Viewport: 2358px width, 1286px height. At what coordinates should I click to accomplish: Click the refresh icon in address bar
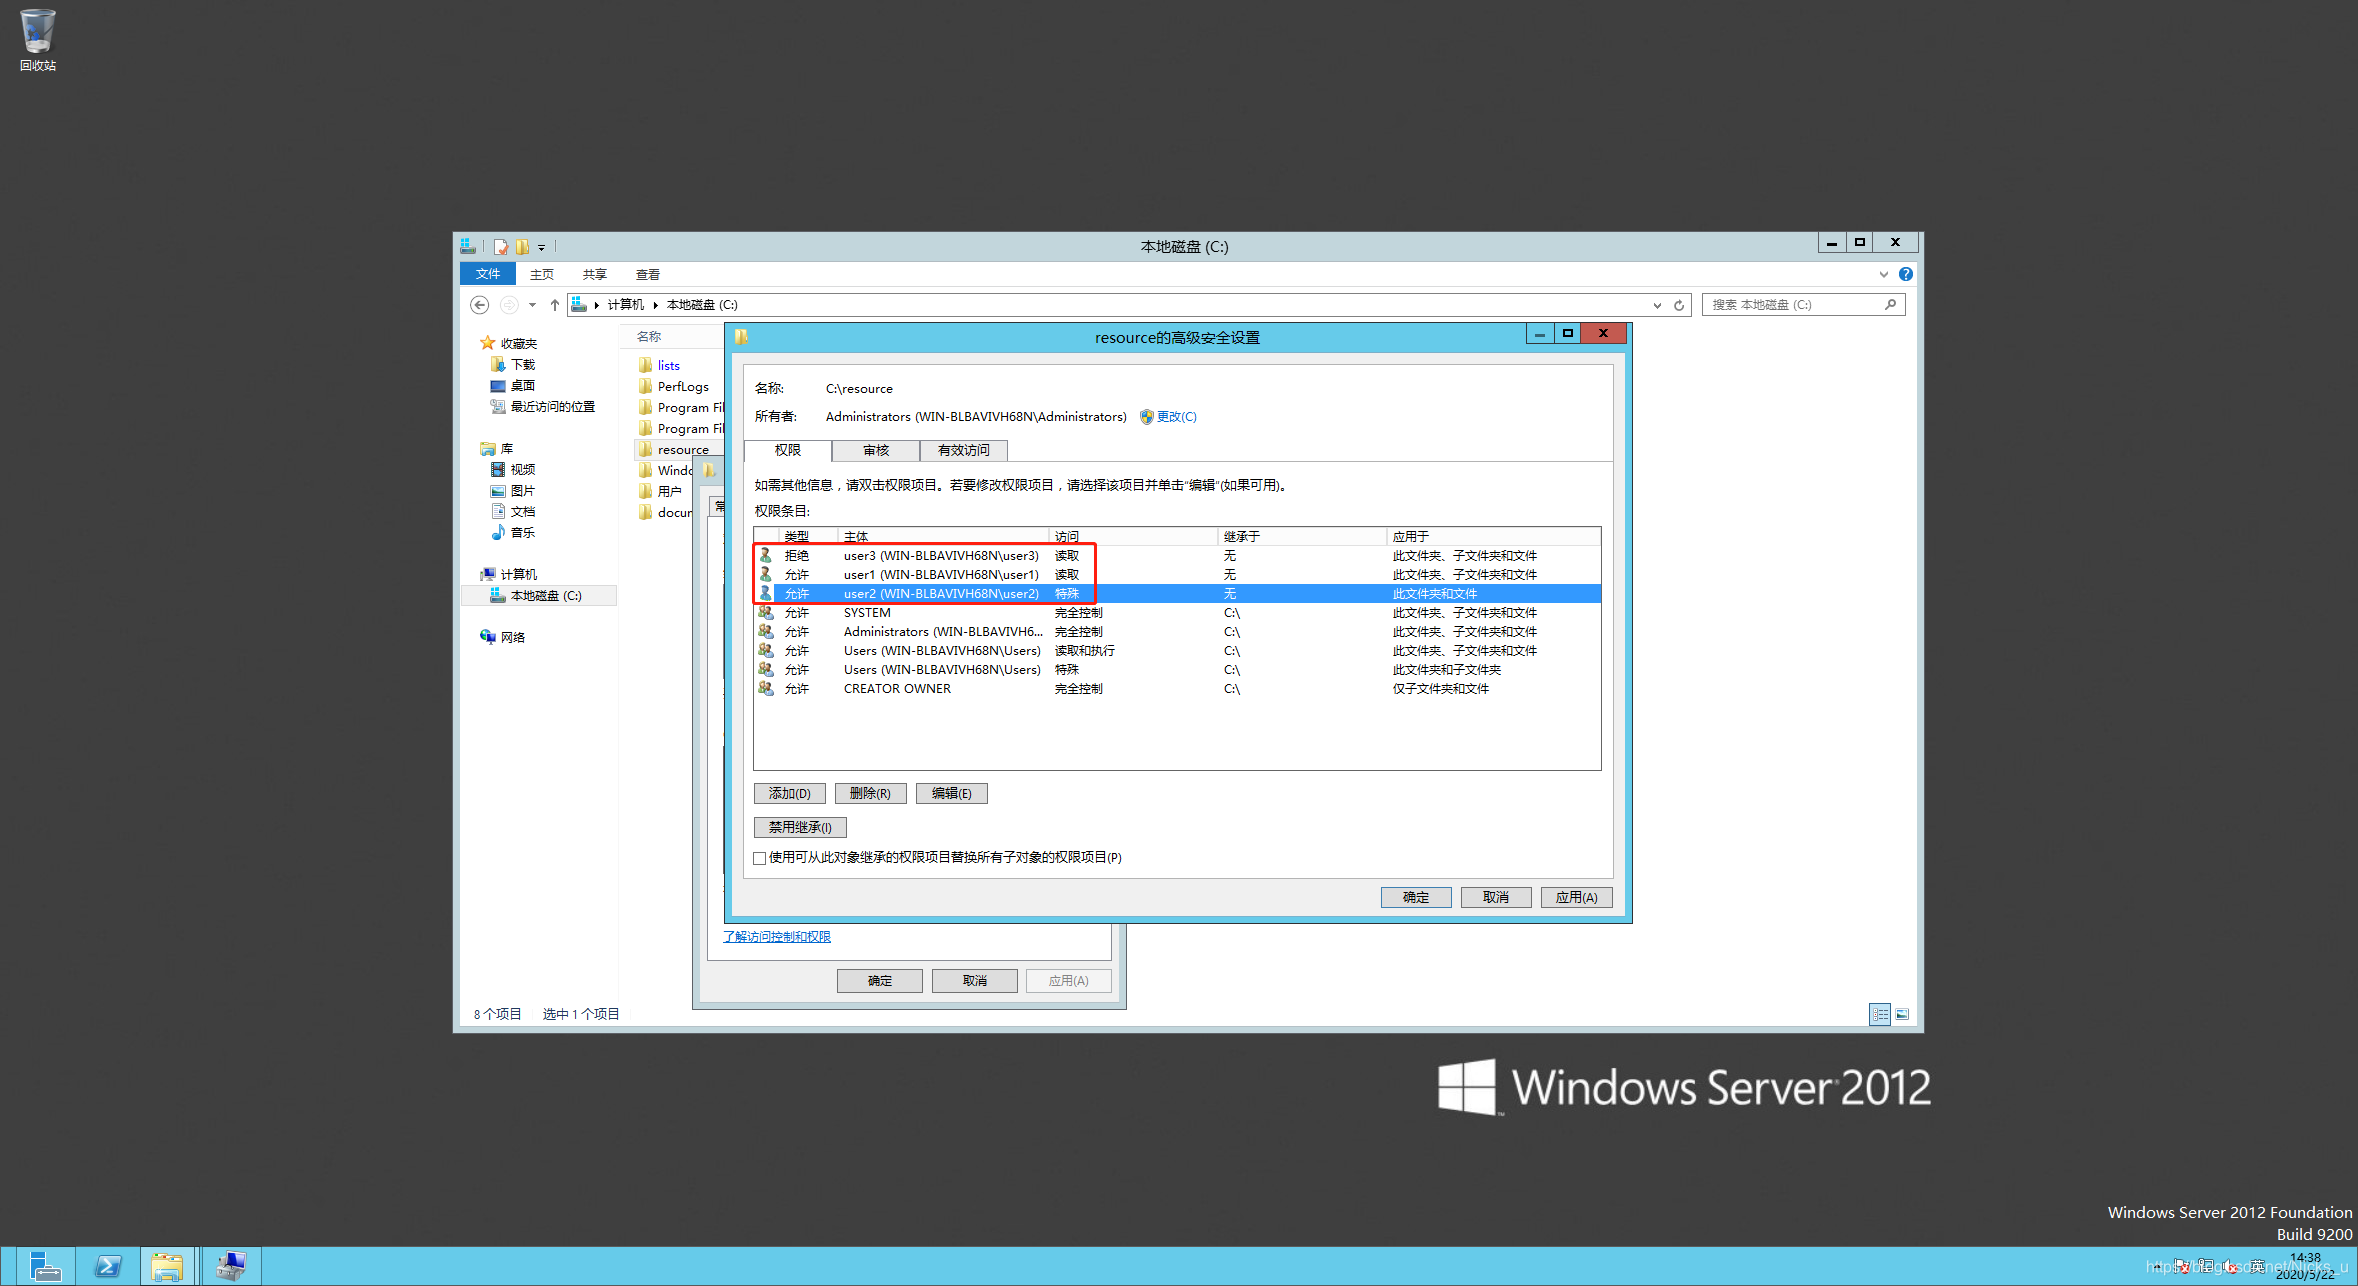tap(1679, 305)
